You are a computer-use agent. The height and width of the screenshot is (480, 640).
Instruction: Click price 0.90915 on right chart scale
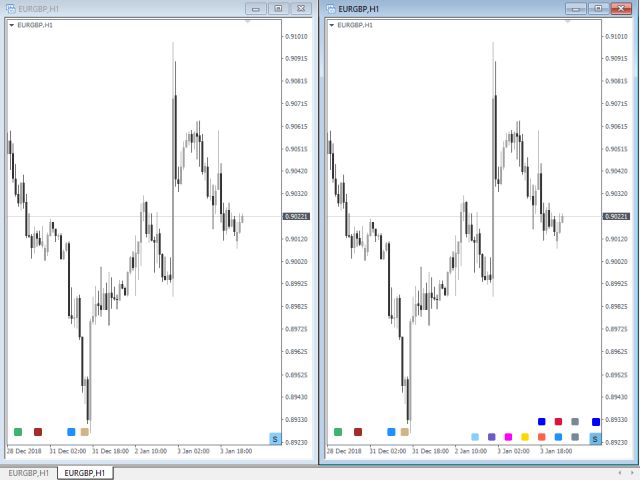616,59
